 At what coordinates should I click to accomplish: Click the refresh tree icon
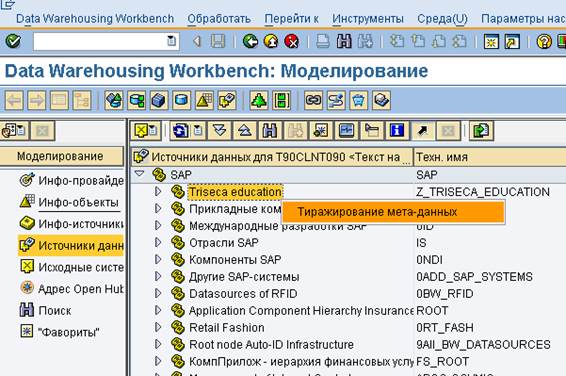point(180,130)
